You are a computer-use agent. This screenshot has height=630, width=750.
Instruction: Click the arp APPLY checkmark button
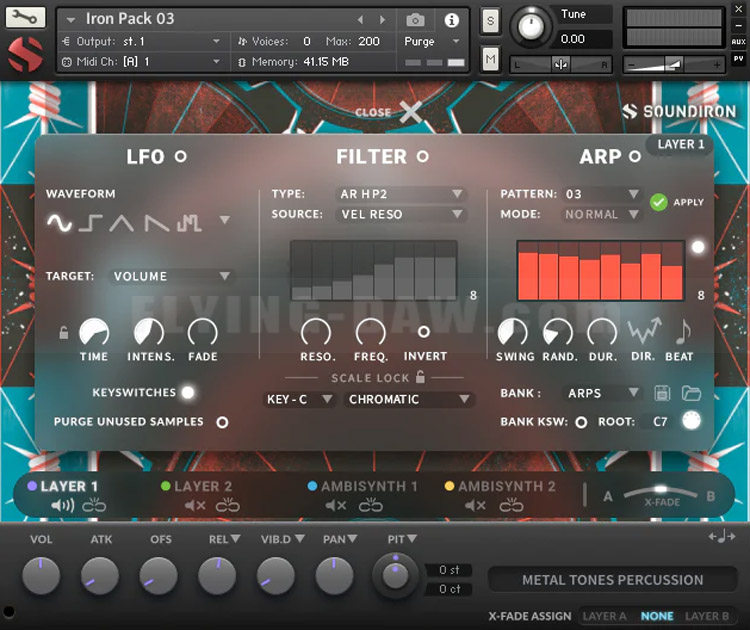tap(659, 202)
